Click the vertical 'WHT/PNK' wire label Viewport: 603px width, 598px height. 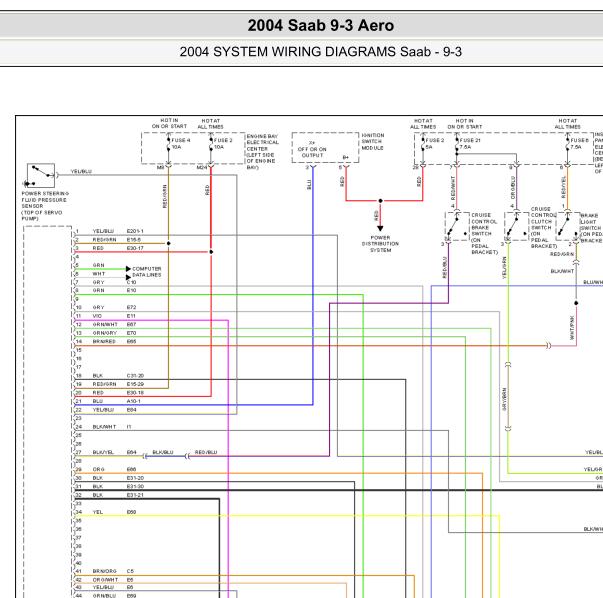(572, 328)
